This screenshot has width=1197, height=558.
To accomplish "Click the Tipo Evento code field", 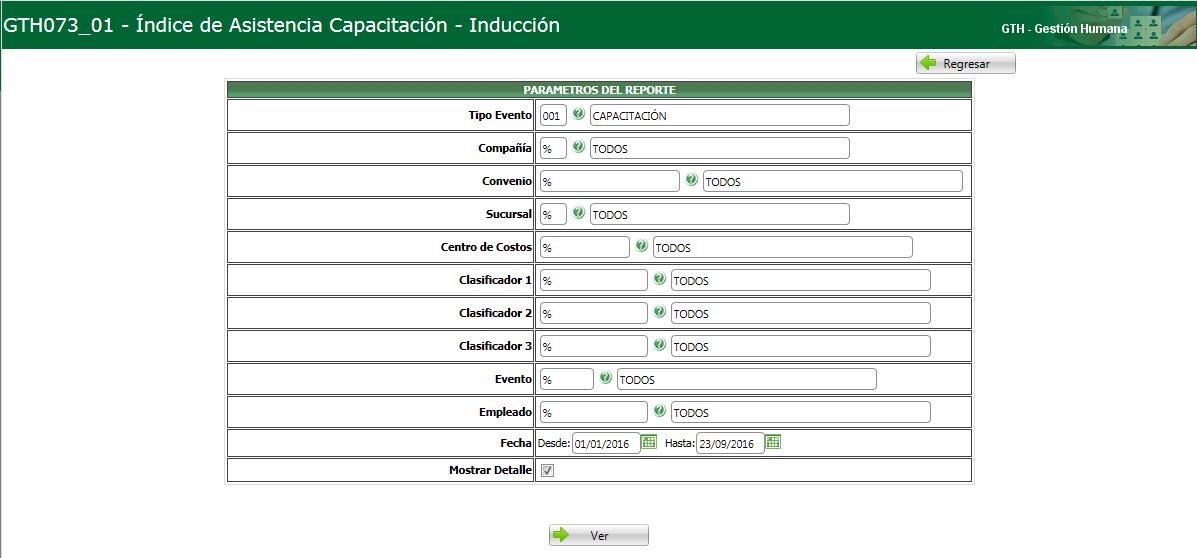I will [x=553, y=115].
